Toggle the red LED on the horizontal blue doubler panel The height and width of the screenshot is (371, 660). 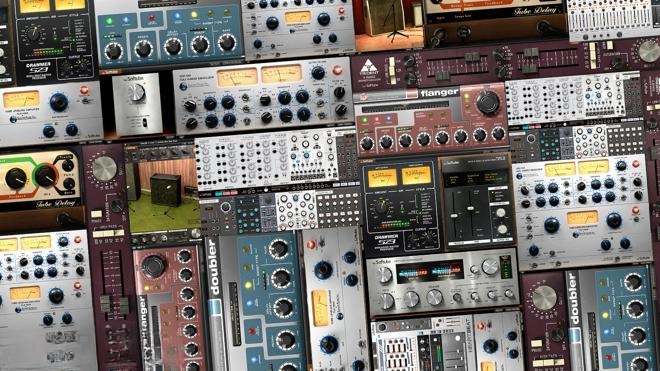152,19
